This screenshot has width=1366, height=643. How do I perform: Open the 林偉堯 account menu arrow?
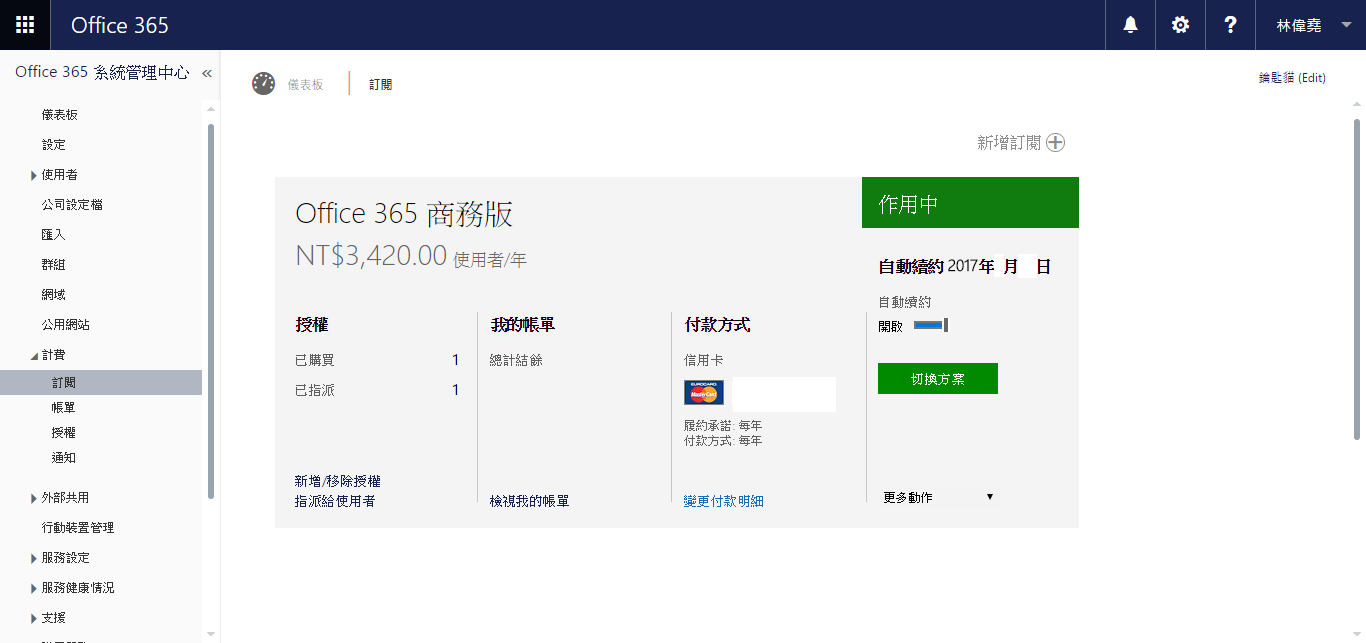[x=1345, y=25]
